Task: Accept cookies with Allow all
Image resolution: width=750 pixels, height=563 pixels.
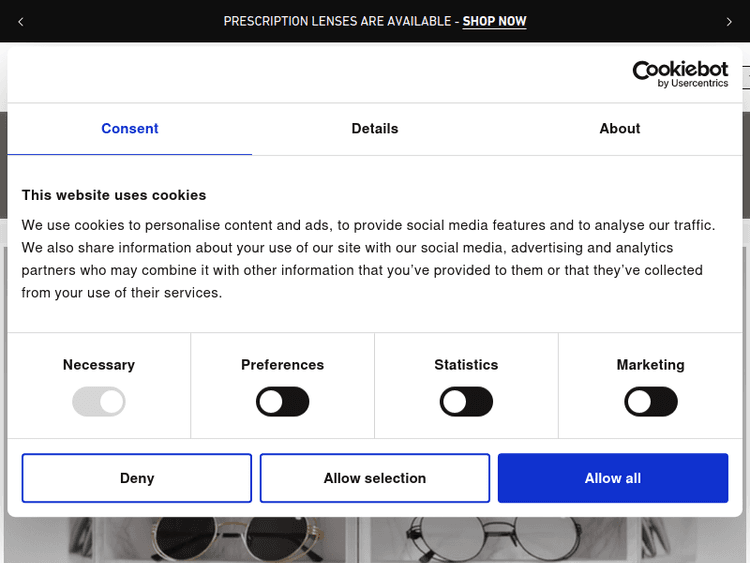Action: (x=613, y=478)
